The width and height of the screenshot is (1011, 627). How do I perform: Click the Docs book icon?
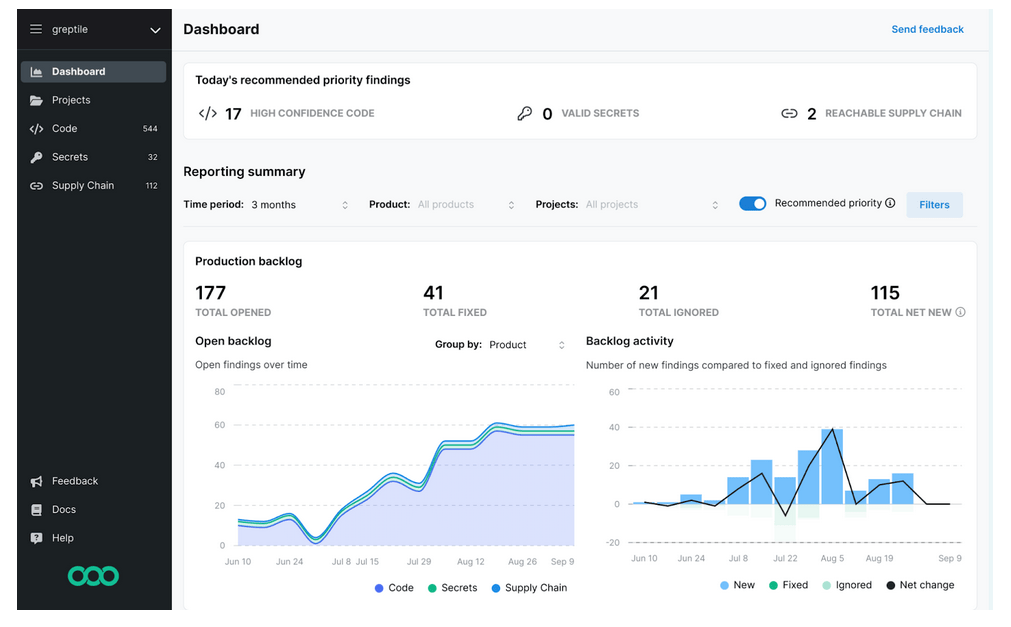tap(37, 510)
